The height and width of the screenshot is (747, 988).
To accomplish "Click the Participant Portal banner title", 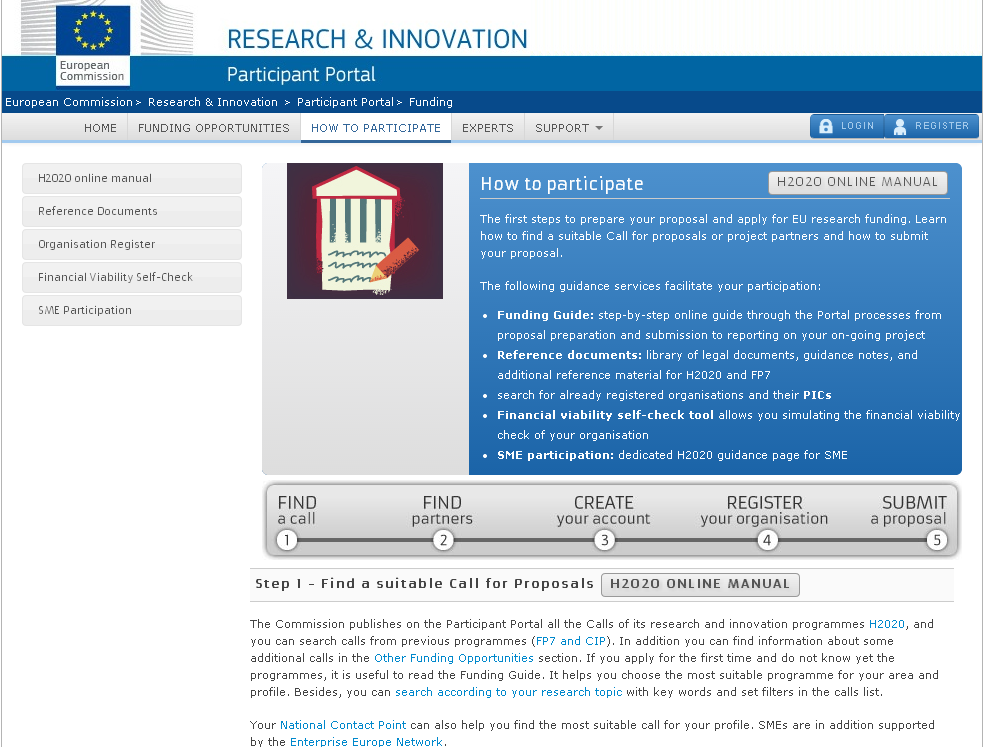I will tap(301, 74).
